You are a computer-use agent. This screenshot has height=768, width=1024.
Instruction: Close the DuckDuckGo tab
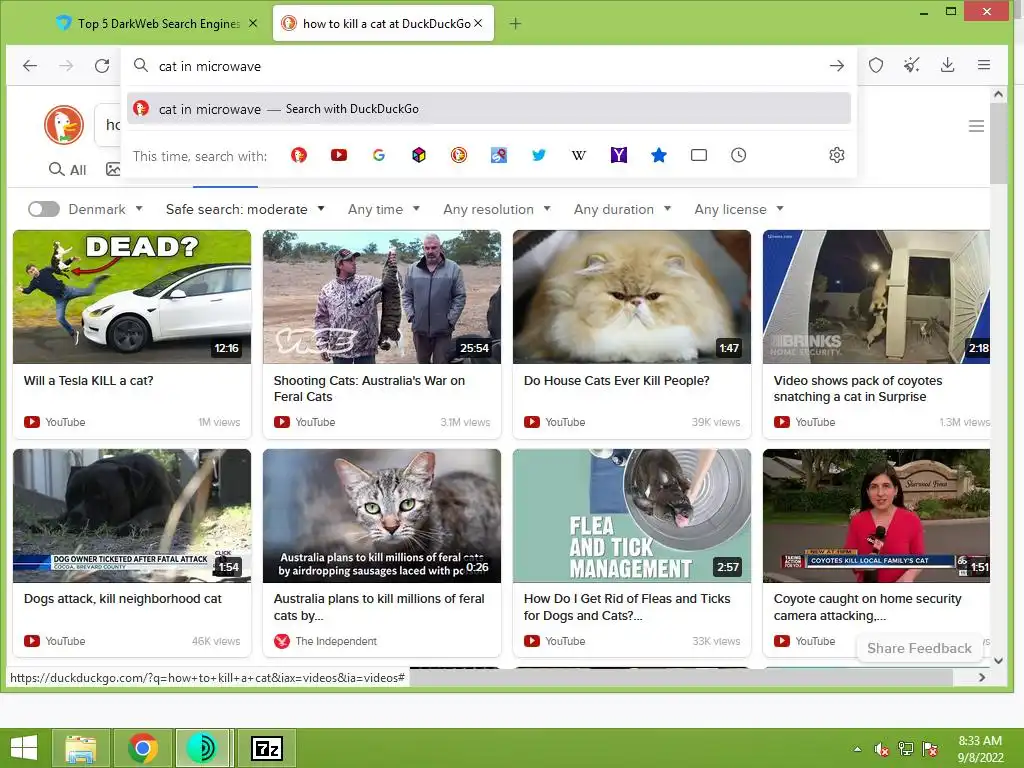pos(478,24)
